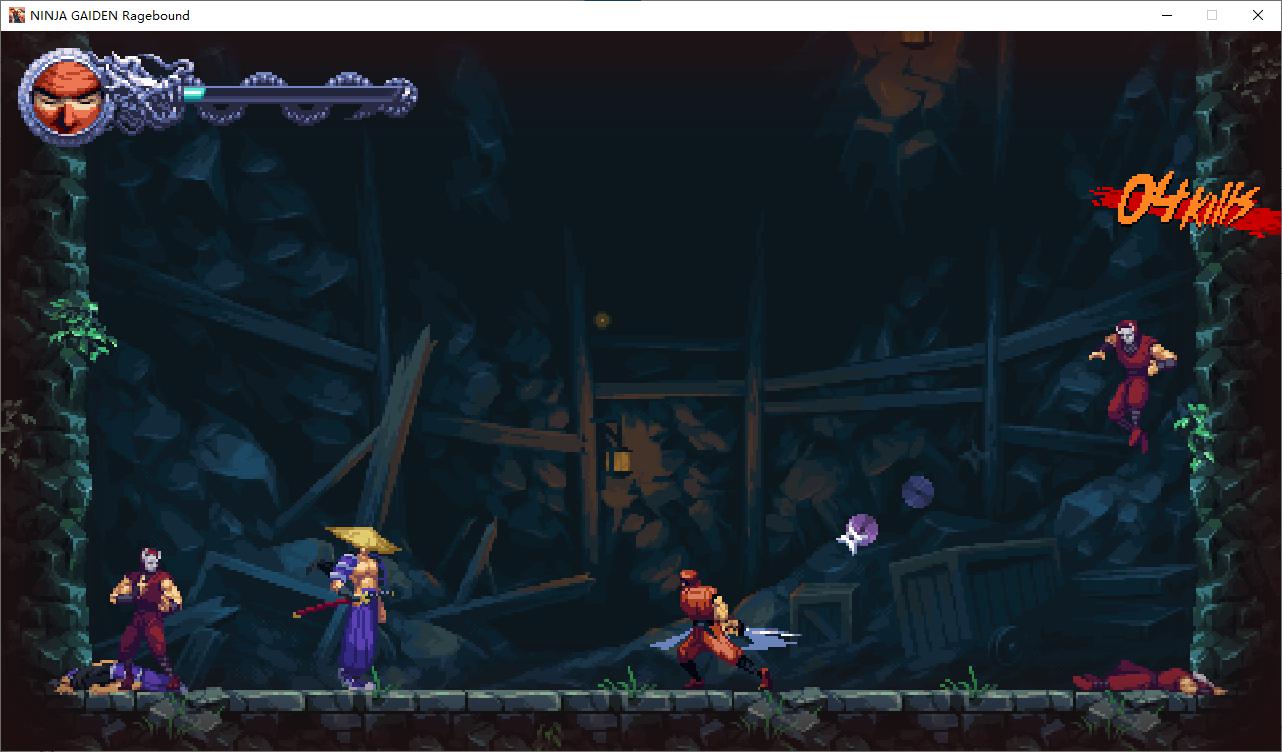1282x752 pixels.
Task: Minimize the game window
Action: [1166, 15]
